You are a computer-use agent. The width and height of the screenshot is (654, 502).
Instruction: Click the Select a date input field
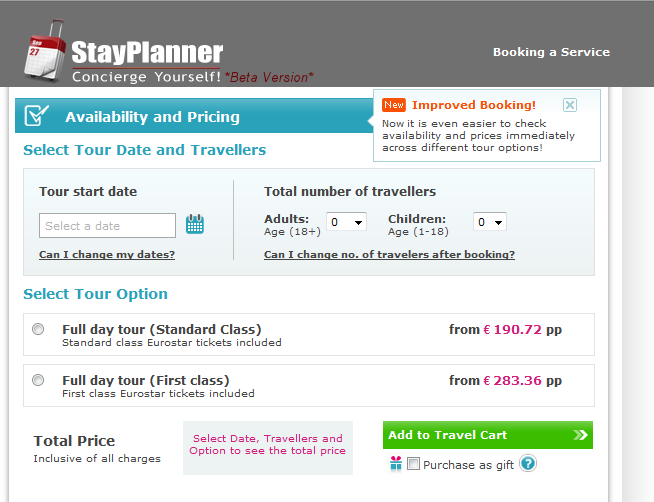107,226
